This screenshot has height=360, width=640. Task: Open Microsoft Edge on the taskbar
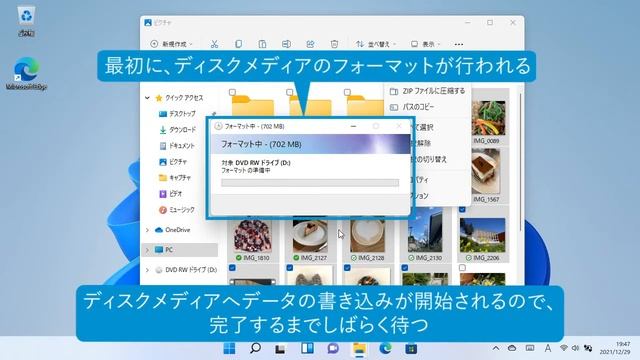tap(385, 348)
